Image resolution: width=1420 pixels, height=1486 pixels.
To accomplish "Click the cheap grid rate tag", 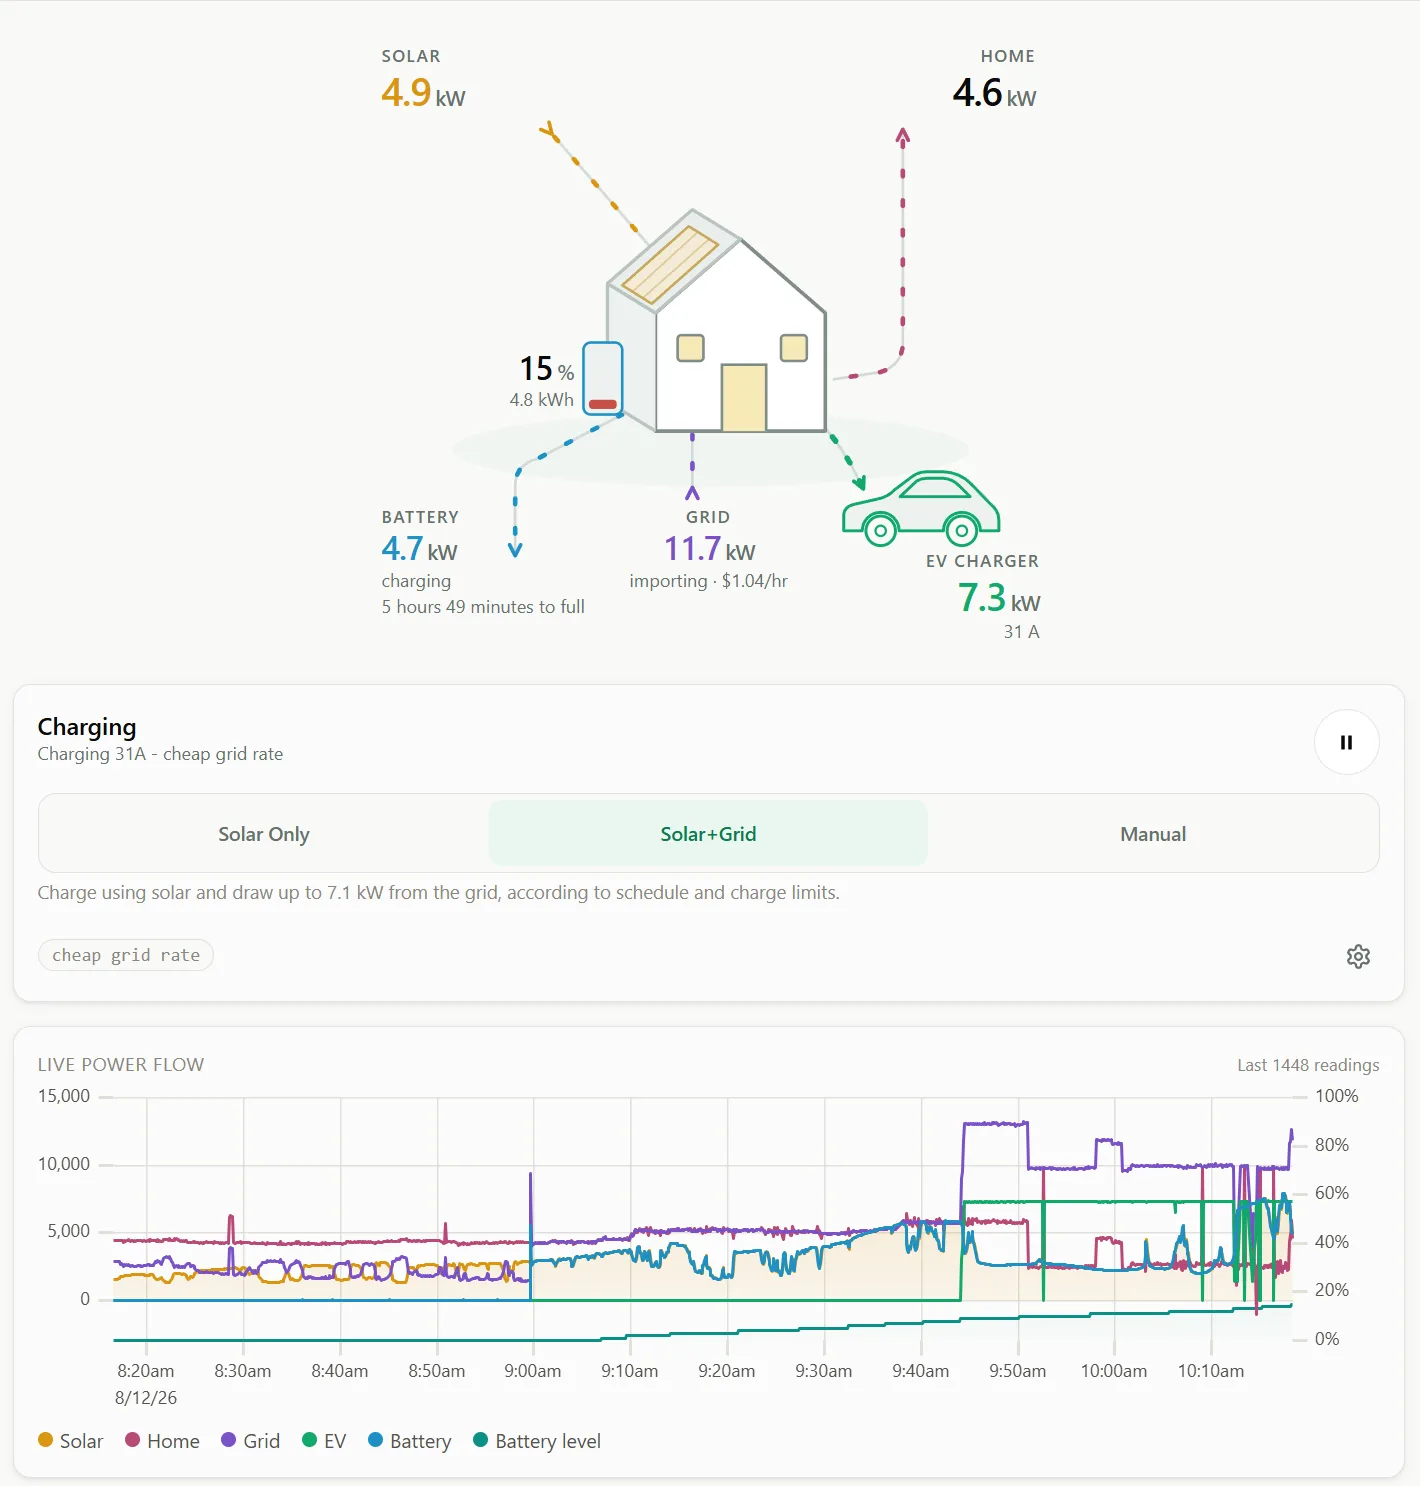I will 126,955.
